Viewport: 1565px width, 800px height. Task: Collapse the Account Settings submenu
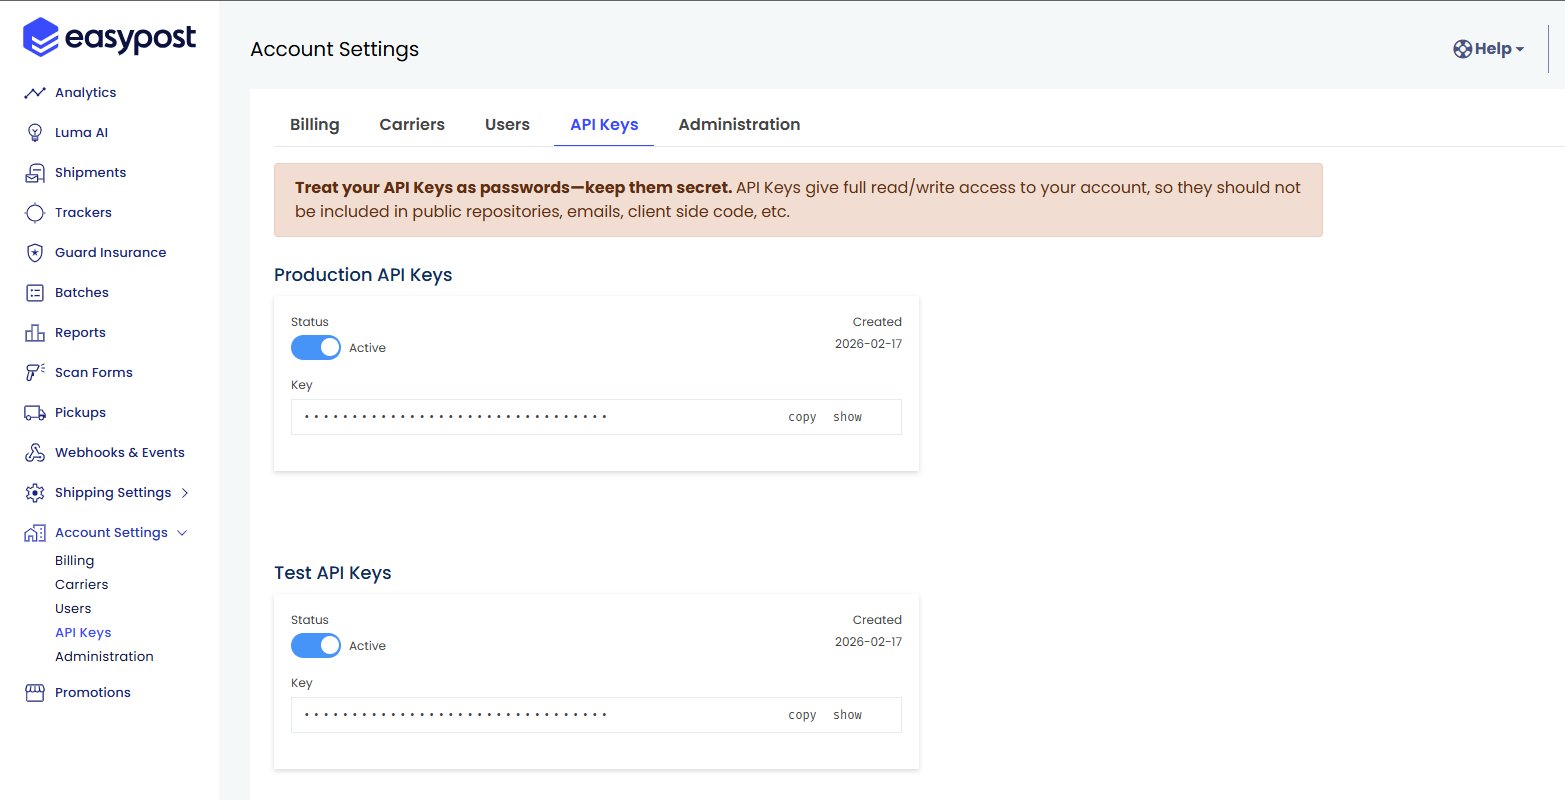113,532
